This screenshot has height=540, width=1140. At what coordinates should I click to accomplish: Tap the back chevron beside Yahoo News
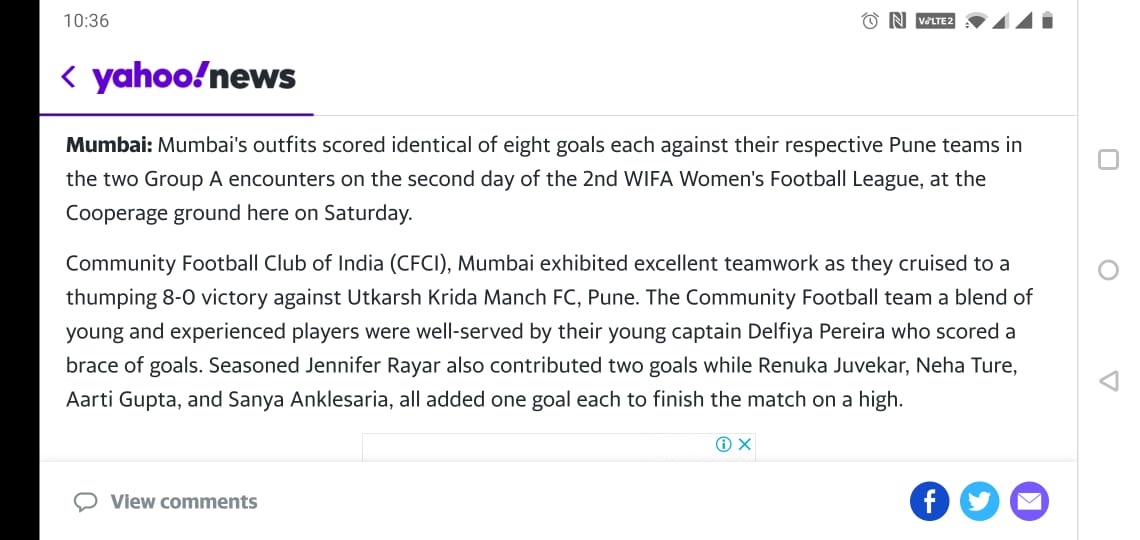click(x=68, y=77)
